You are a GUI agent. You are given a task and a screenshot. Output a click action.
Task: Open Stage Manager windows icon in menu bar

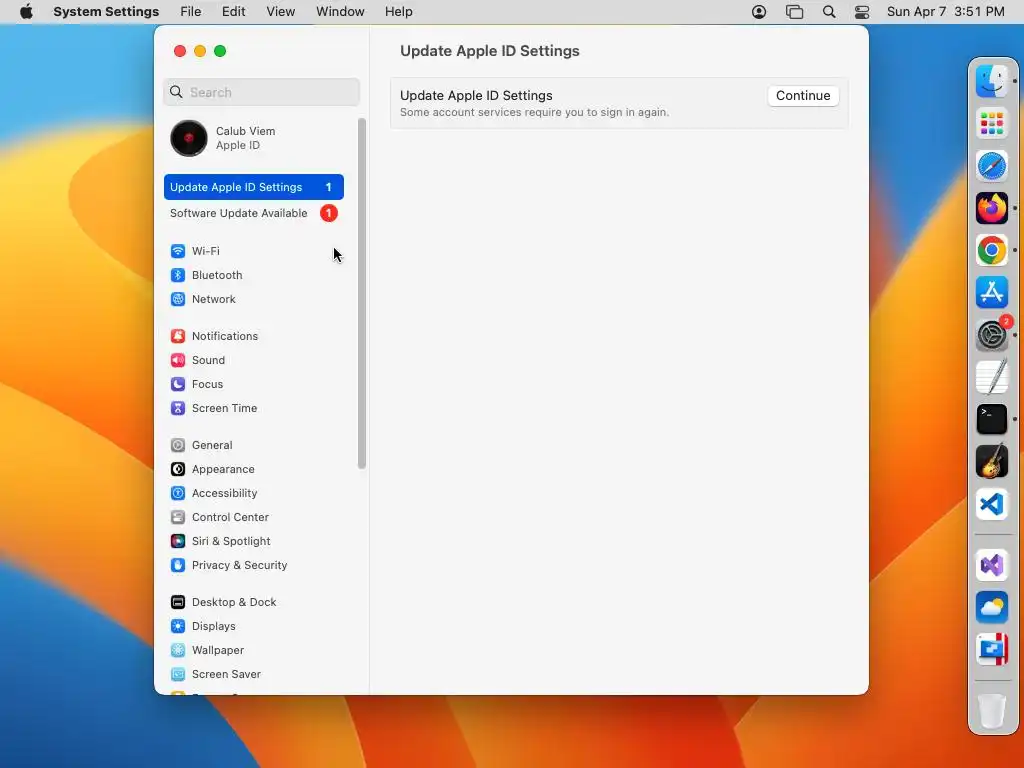coord(794,12)
